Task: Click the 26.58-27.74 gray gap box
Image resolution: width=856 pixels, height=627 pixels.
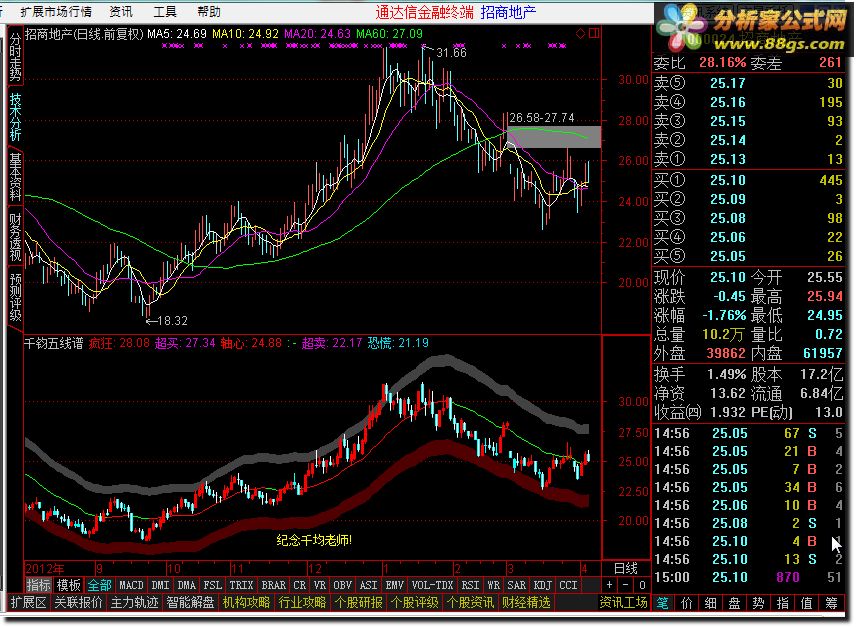Action: coord(554,137)
